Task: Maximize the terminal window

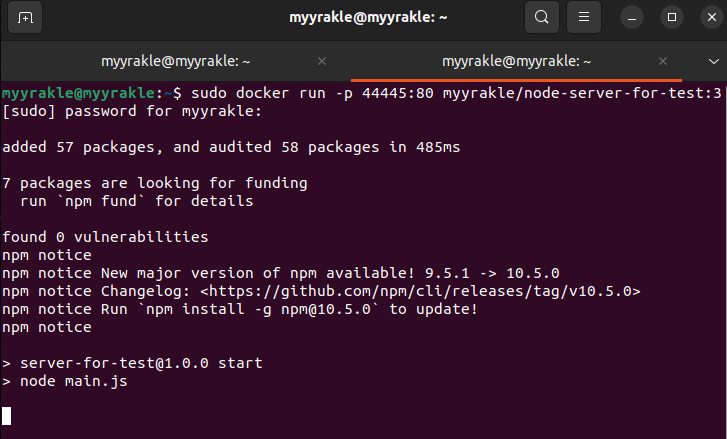Action: click(672, 17)
